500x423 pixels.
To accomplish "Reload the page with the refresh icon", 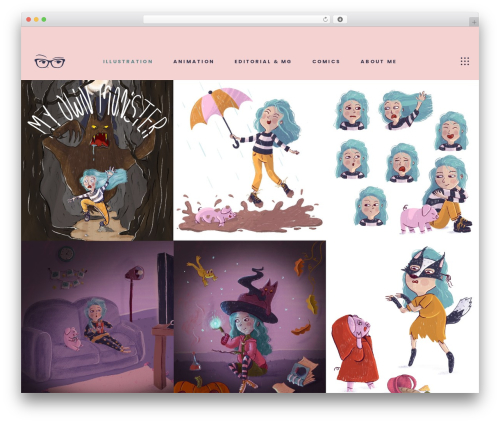I will tap(326, 20).
